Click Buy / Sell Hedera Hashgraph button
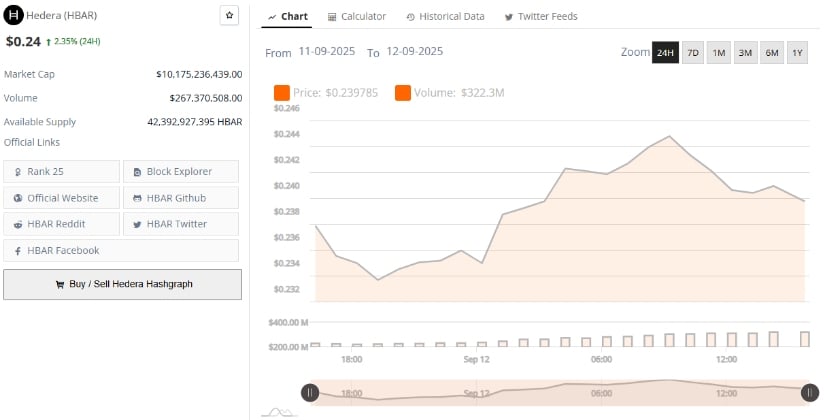Image resolution: width=825 pixels, height=420 pixels. coord(123,284)
